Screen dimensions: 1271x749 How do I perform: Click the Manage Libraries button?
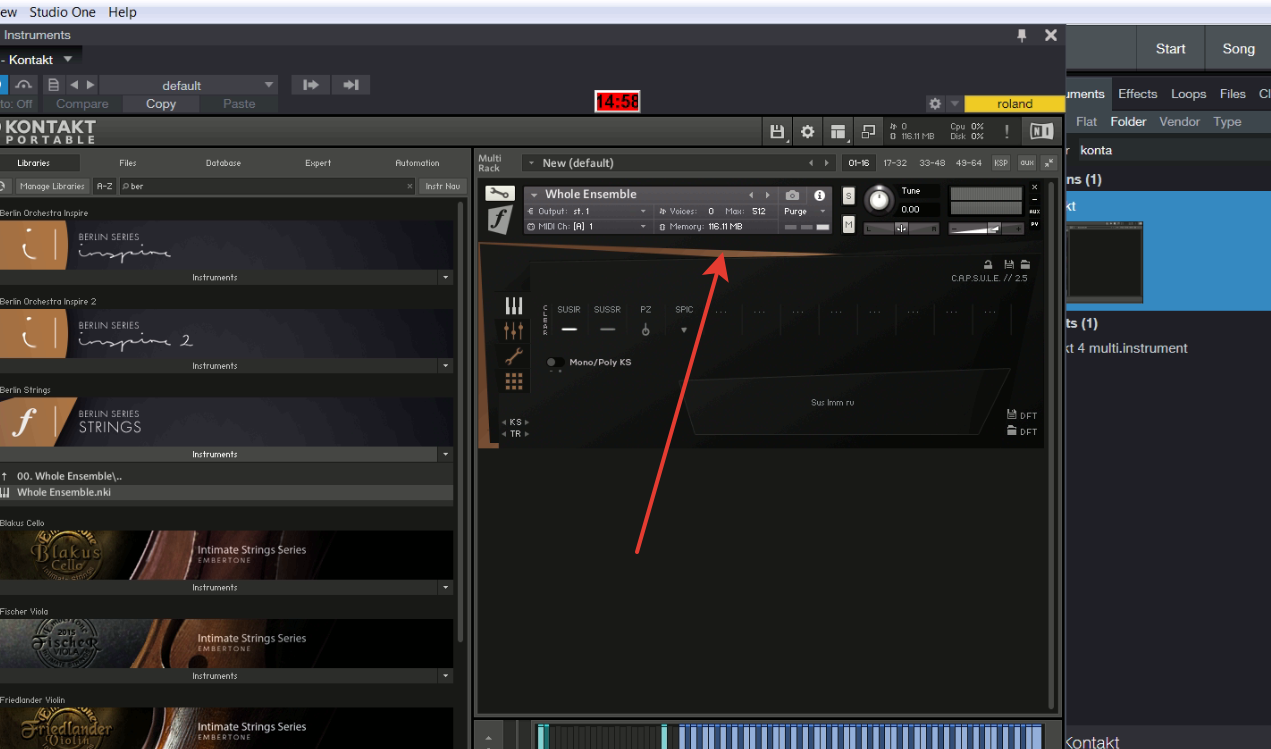click(x=52, y=186)
